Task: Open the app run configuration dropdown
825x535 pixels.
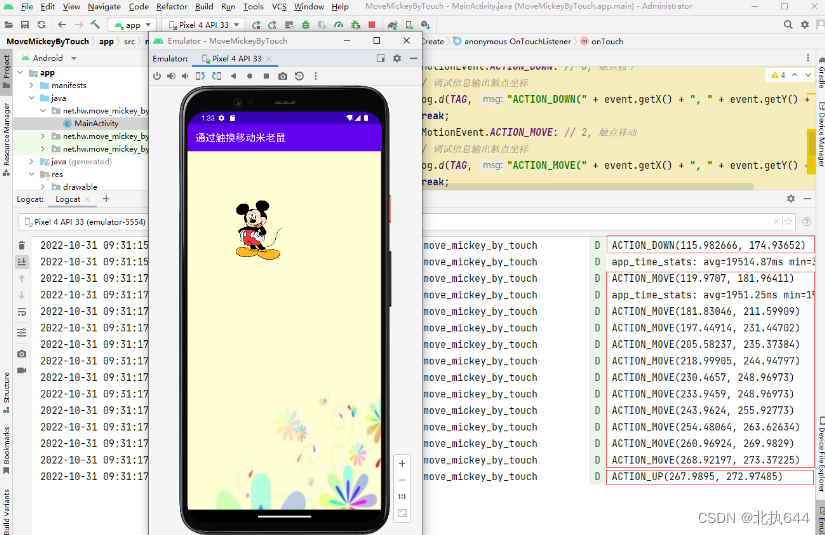Action: [x=132, y=25]
